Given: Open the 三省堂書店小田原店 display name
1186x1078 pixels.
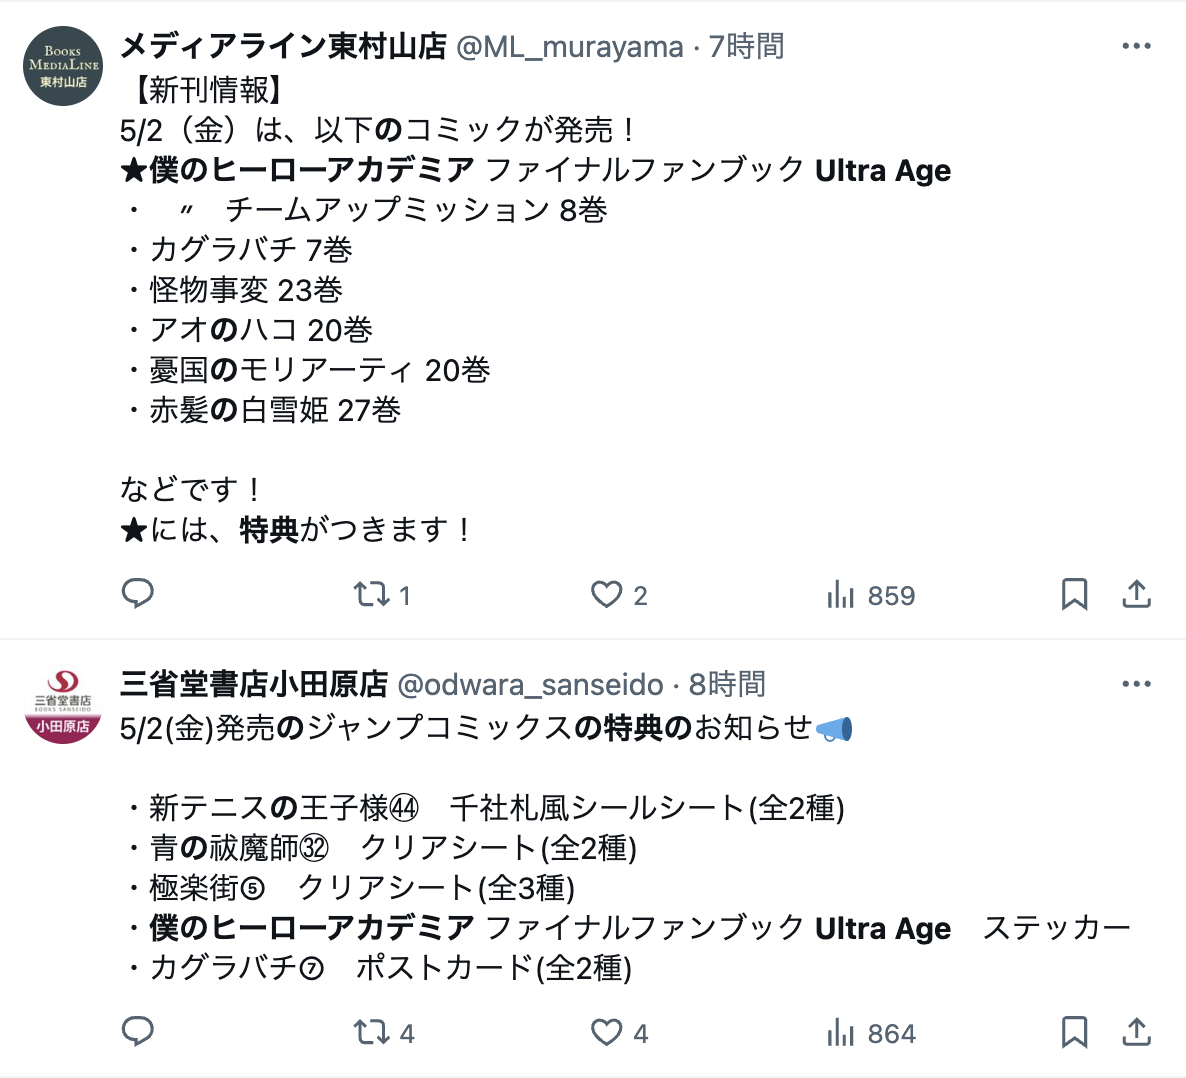Looking at the screenshot, I should click(x=254, y=684).
